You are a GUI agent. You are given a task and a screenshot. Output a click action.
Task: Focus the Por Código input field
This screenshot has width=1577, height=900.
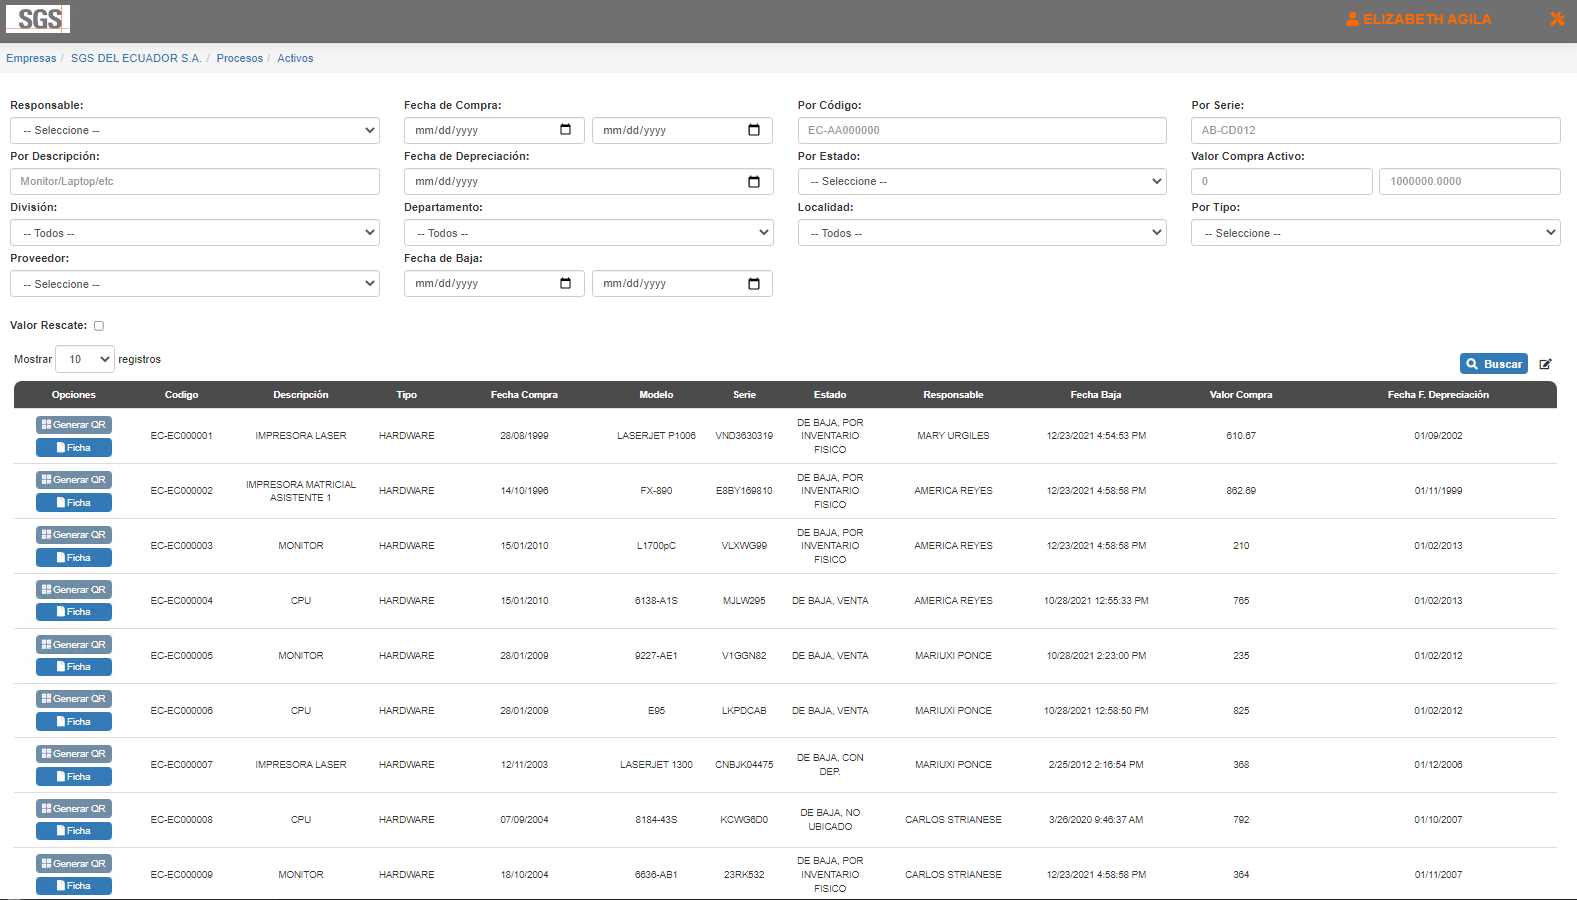[x=981, y=131]
